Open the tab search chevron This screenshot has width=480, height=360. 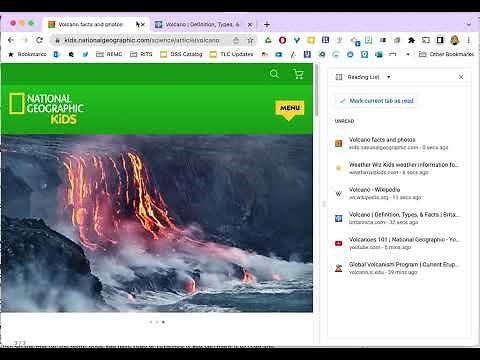click(469, 24)
